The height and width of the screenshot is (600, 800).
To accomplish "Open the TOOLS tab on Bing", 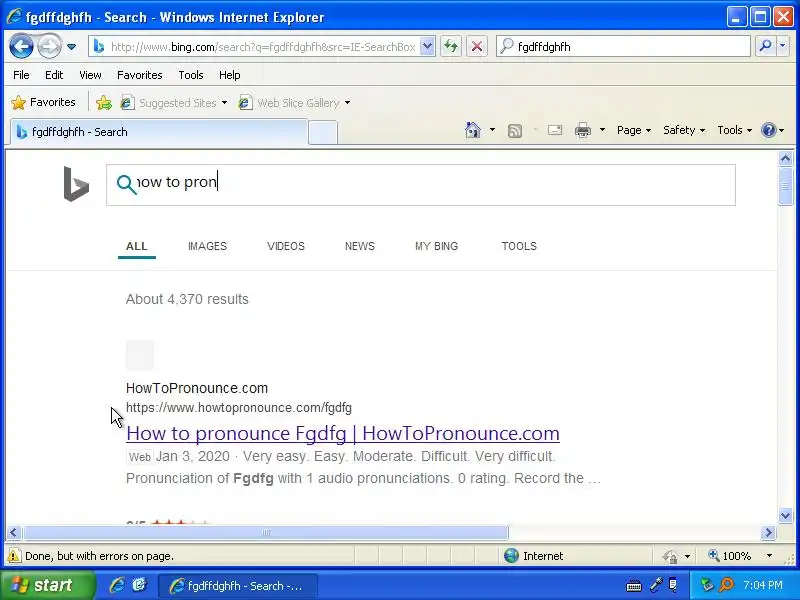I will 519,246.
